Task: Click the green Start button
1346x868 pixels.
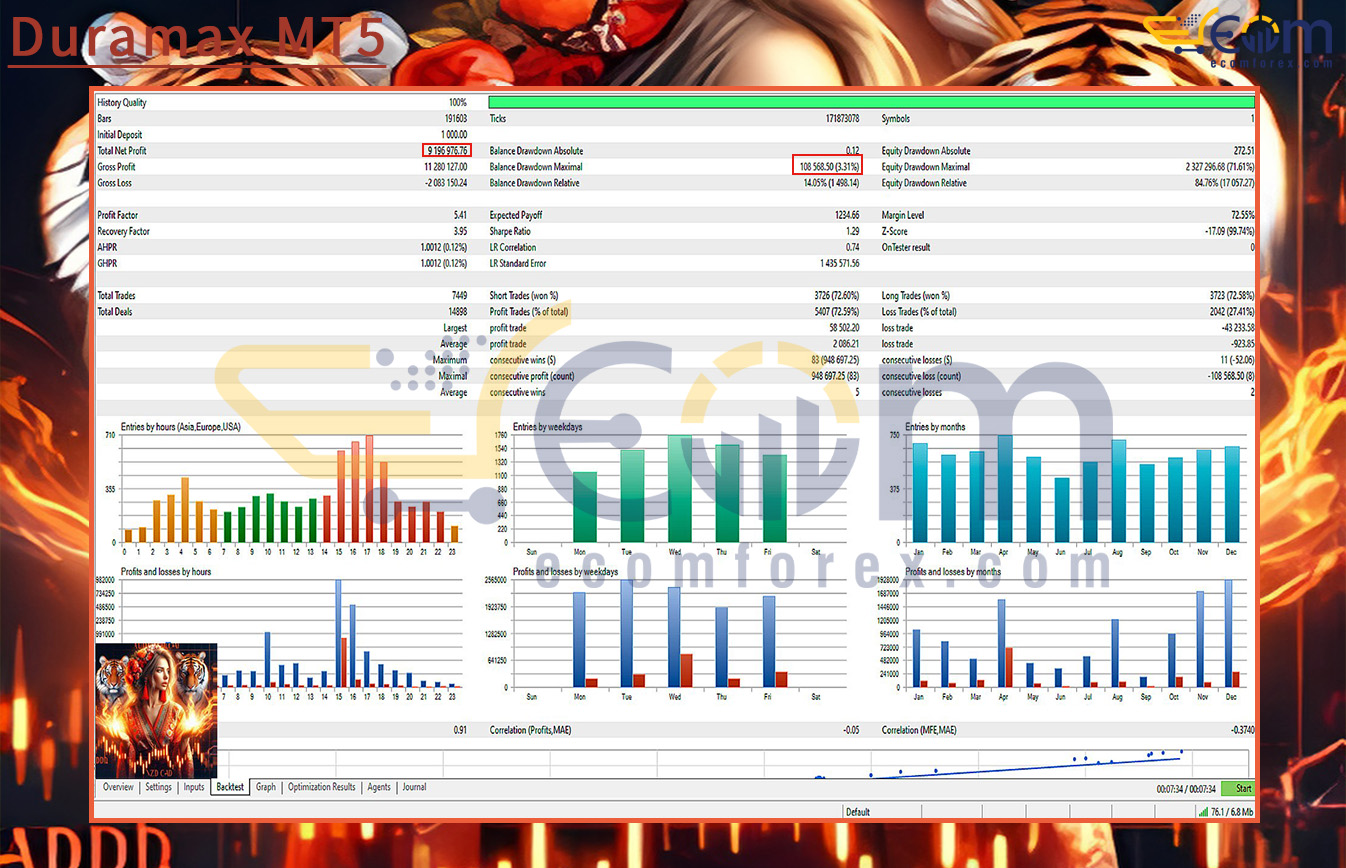Action: click(1238, 789)
